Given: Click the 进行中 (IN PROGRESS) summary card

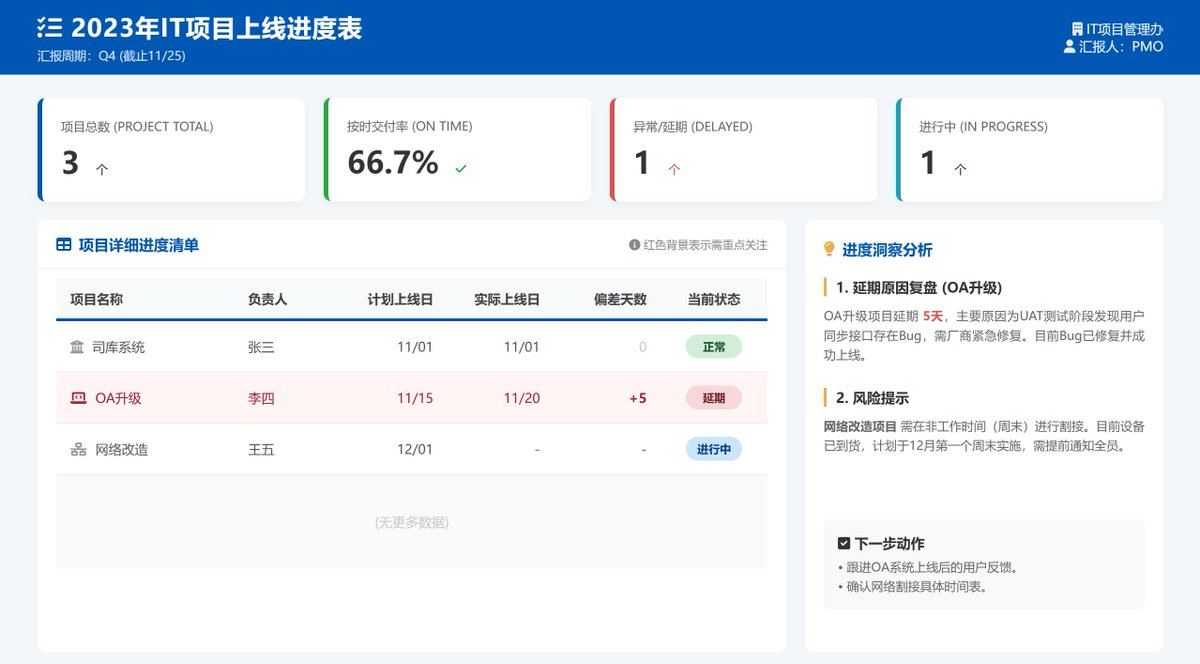Looking at the screenshot, I should click(x=1030, y=150).
